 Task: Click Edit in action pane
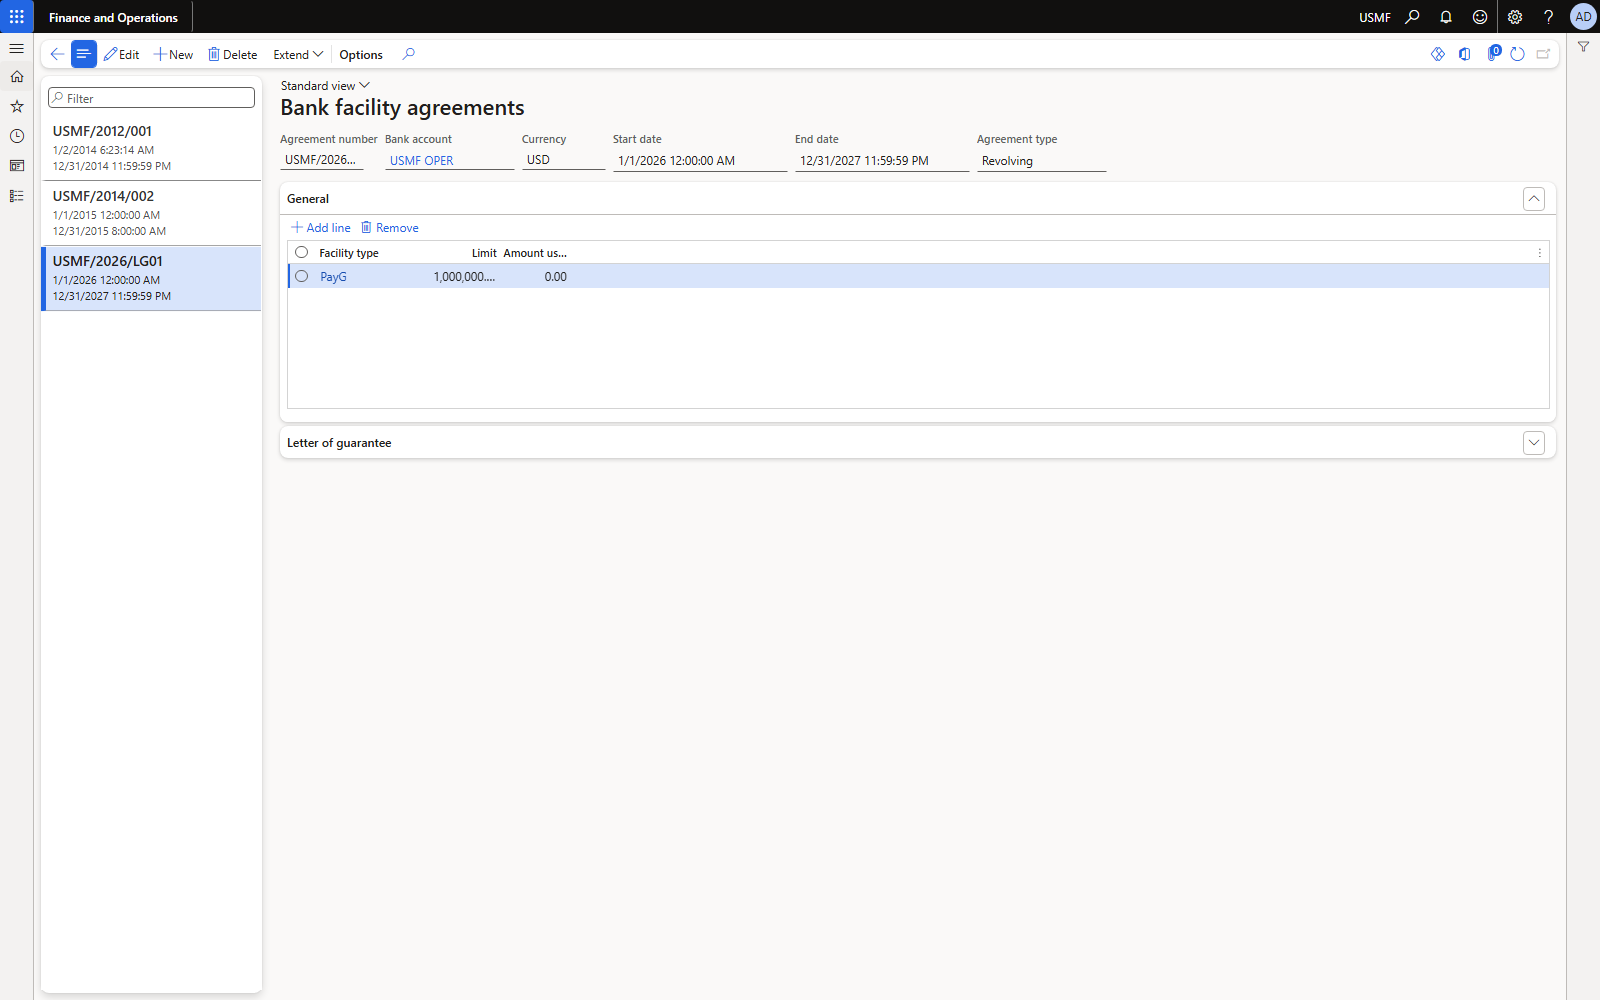click(x=122, y=55)
